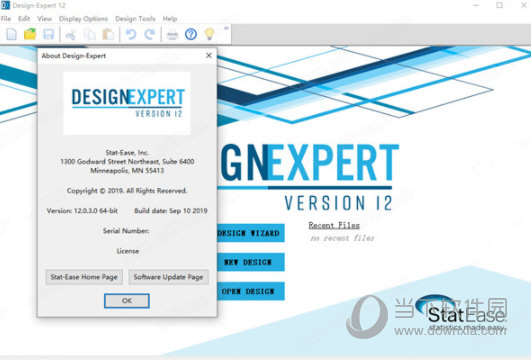This screenshot has height=360, width=531.
Task: Open the Help menu
Action: pyautogui.click(x=170, y=19)
